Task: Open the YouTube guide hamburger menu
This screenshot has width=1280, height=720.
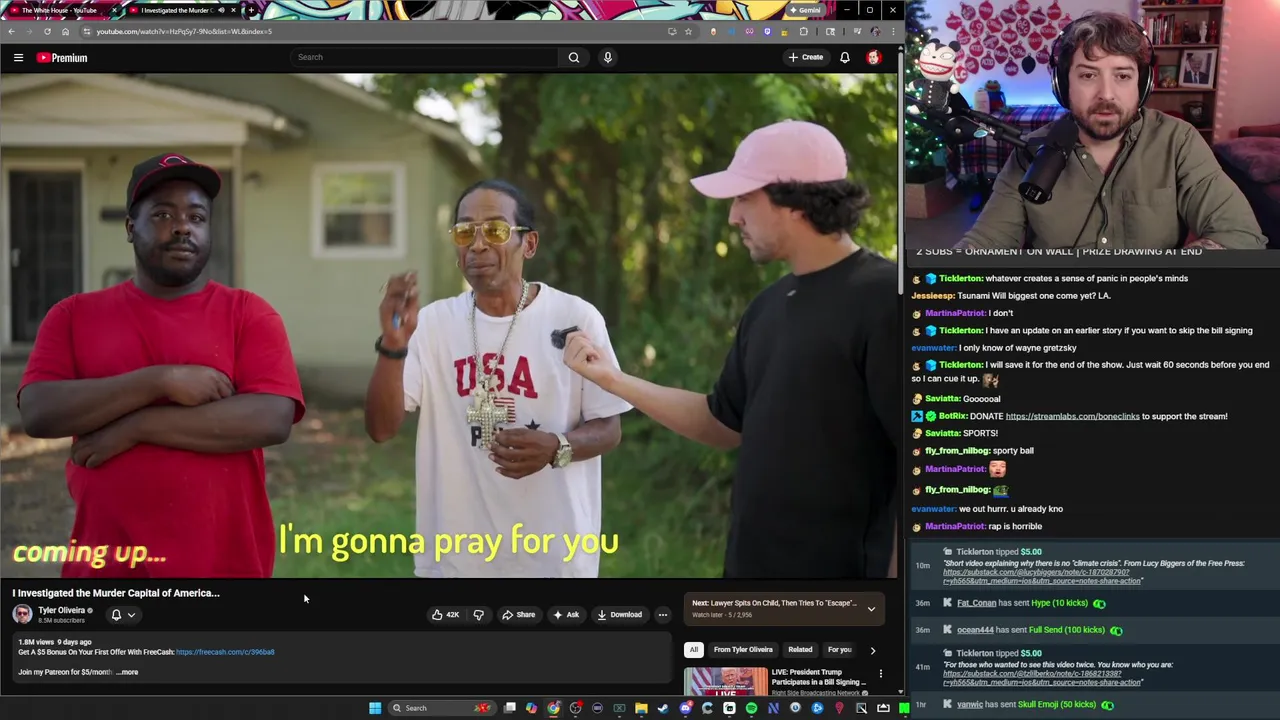Action: [18, 58]
